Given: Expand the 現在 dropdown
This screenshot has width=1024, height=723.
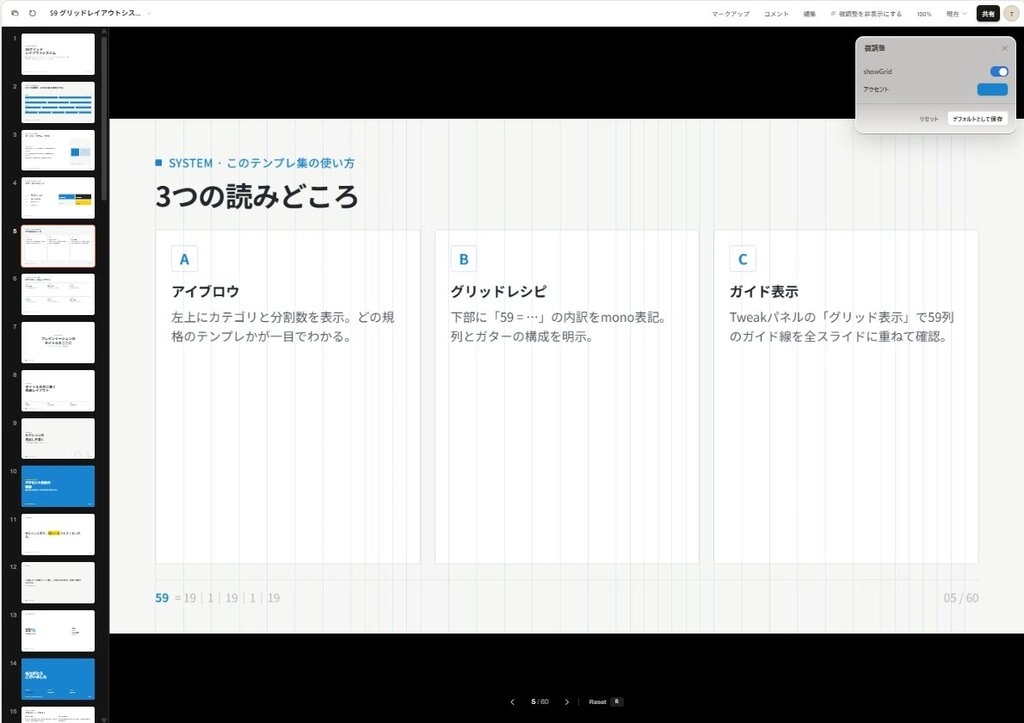Looking at the screenshot, I should (x=957, y=14).
